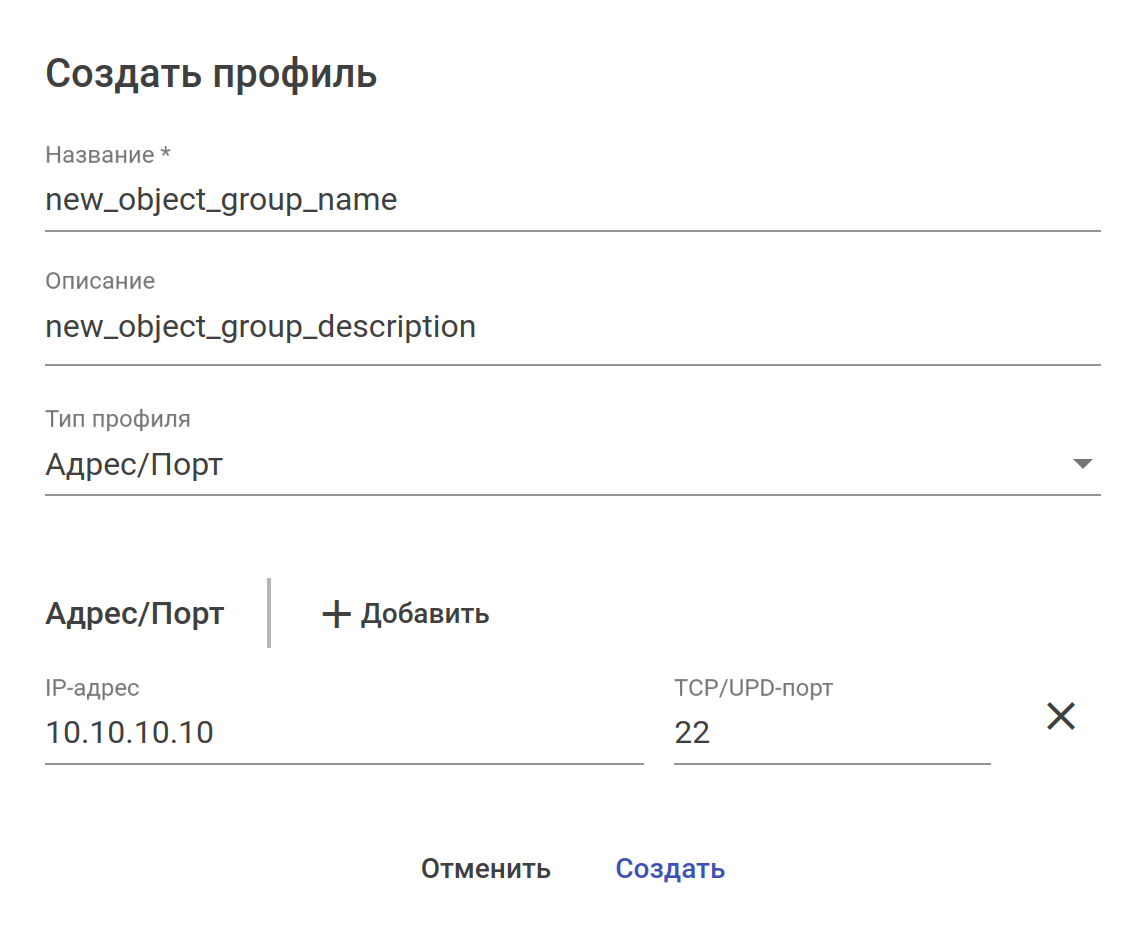
Task: Click the Название field with new_object_group_name
Action: (x=572, y=201)
